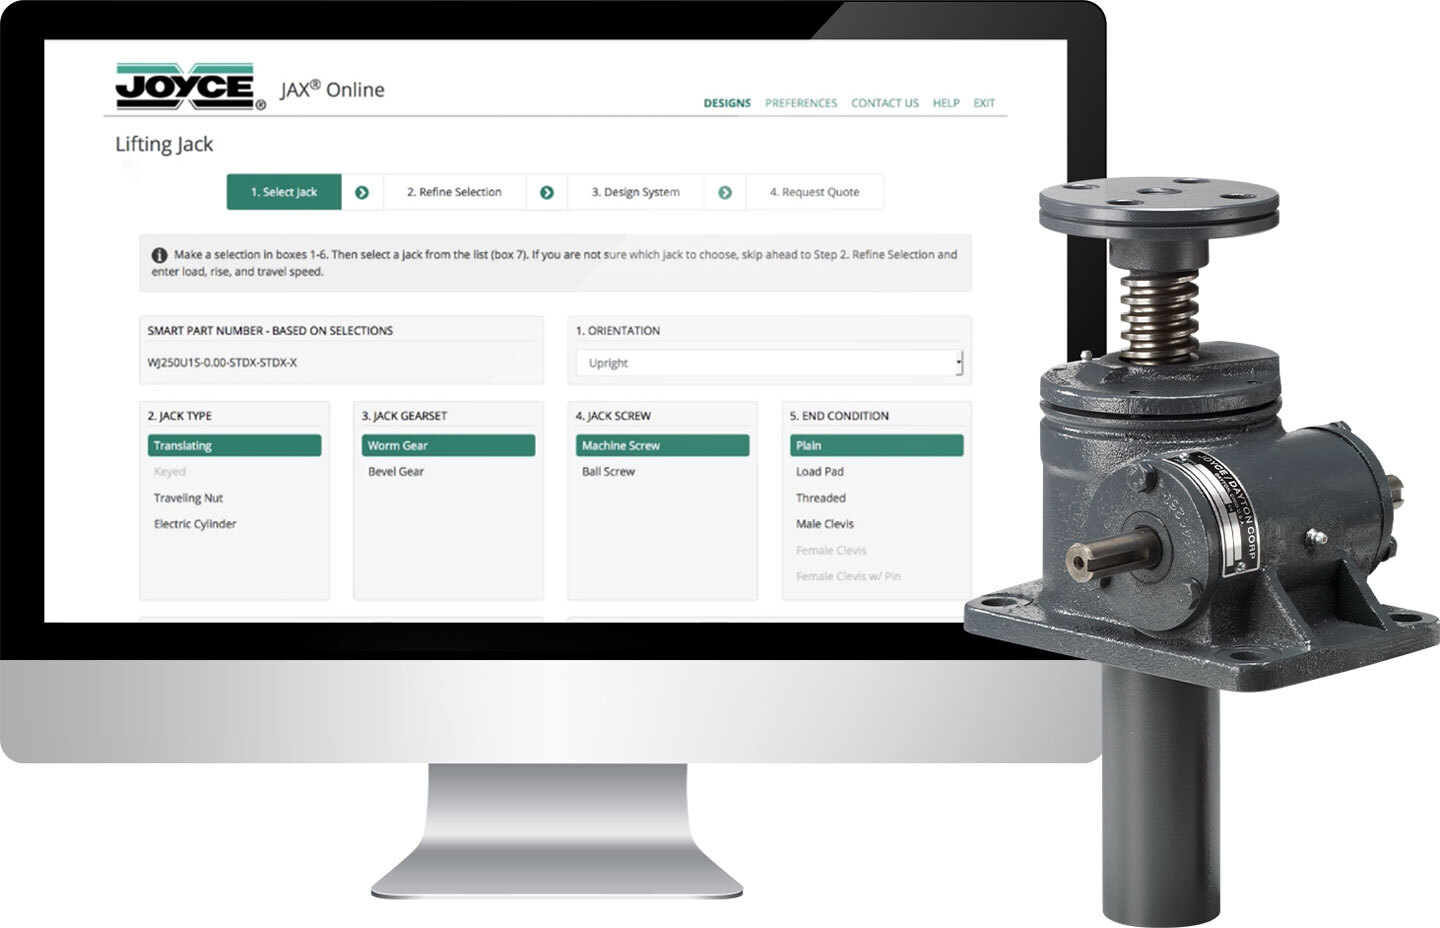Image resolution: width=1440 pixels, height=928 pixels.
Task: Click arrow icon after Select Jack step
Action: click(362, 192)
